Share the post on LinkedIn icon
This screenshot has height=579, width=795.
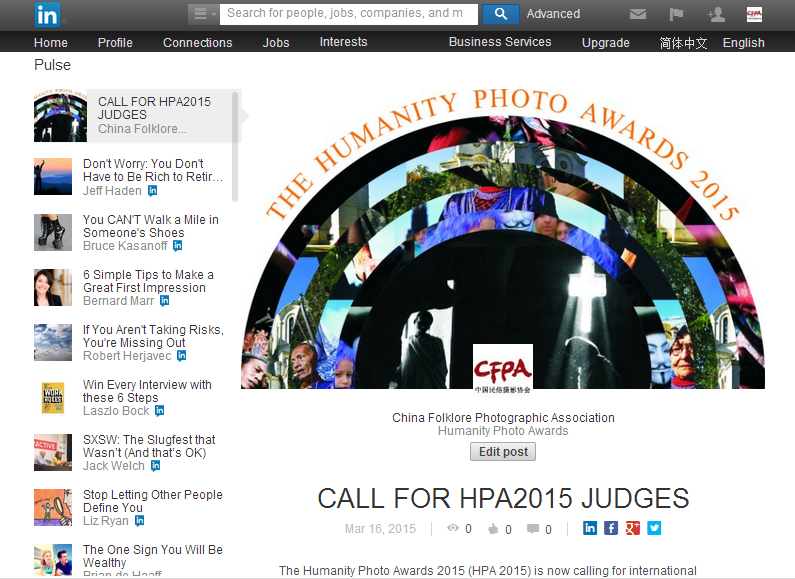[590, 528]
